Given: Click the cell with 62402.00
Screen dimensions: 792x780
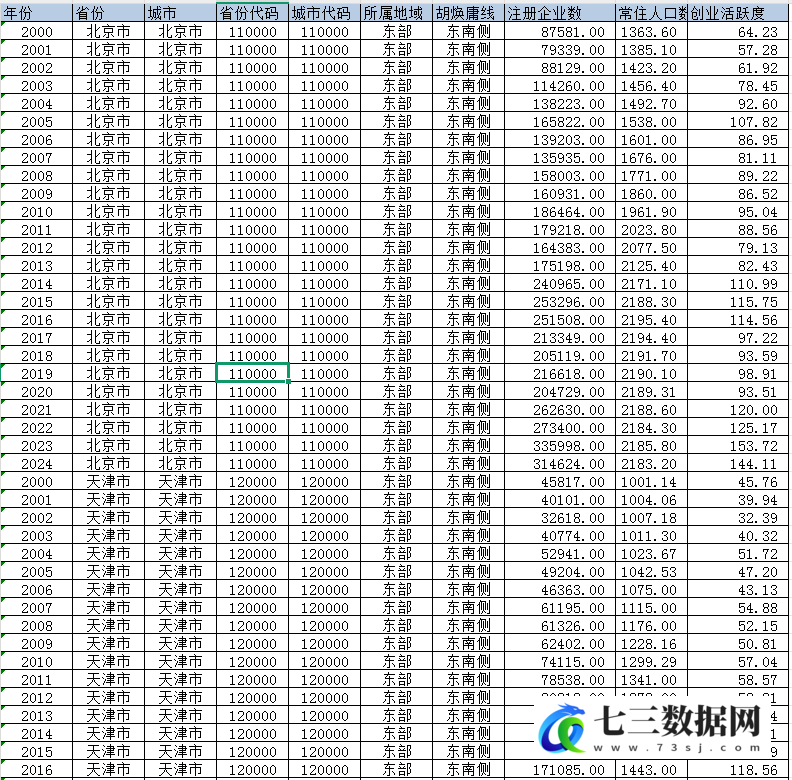Looking at the screenshot, I should [560, 644].
